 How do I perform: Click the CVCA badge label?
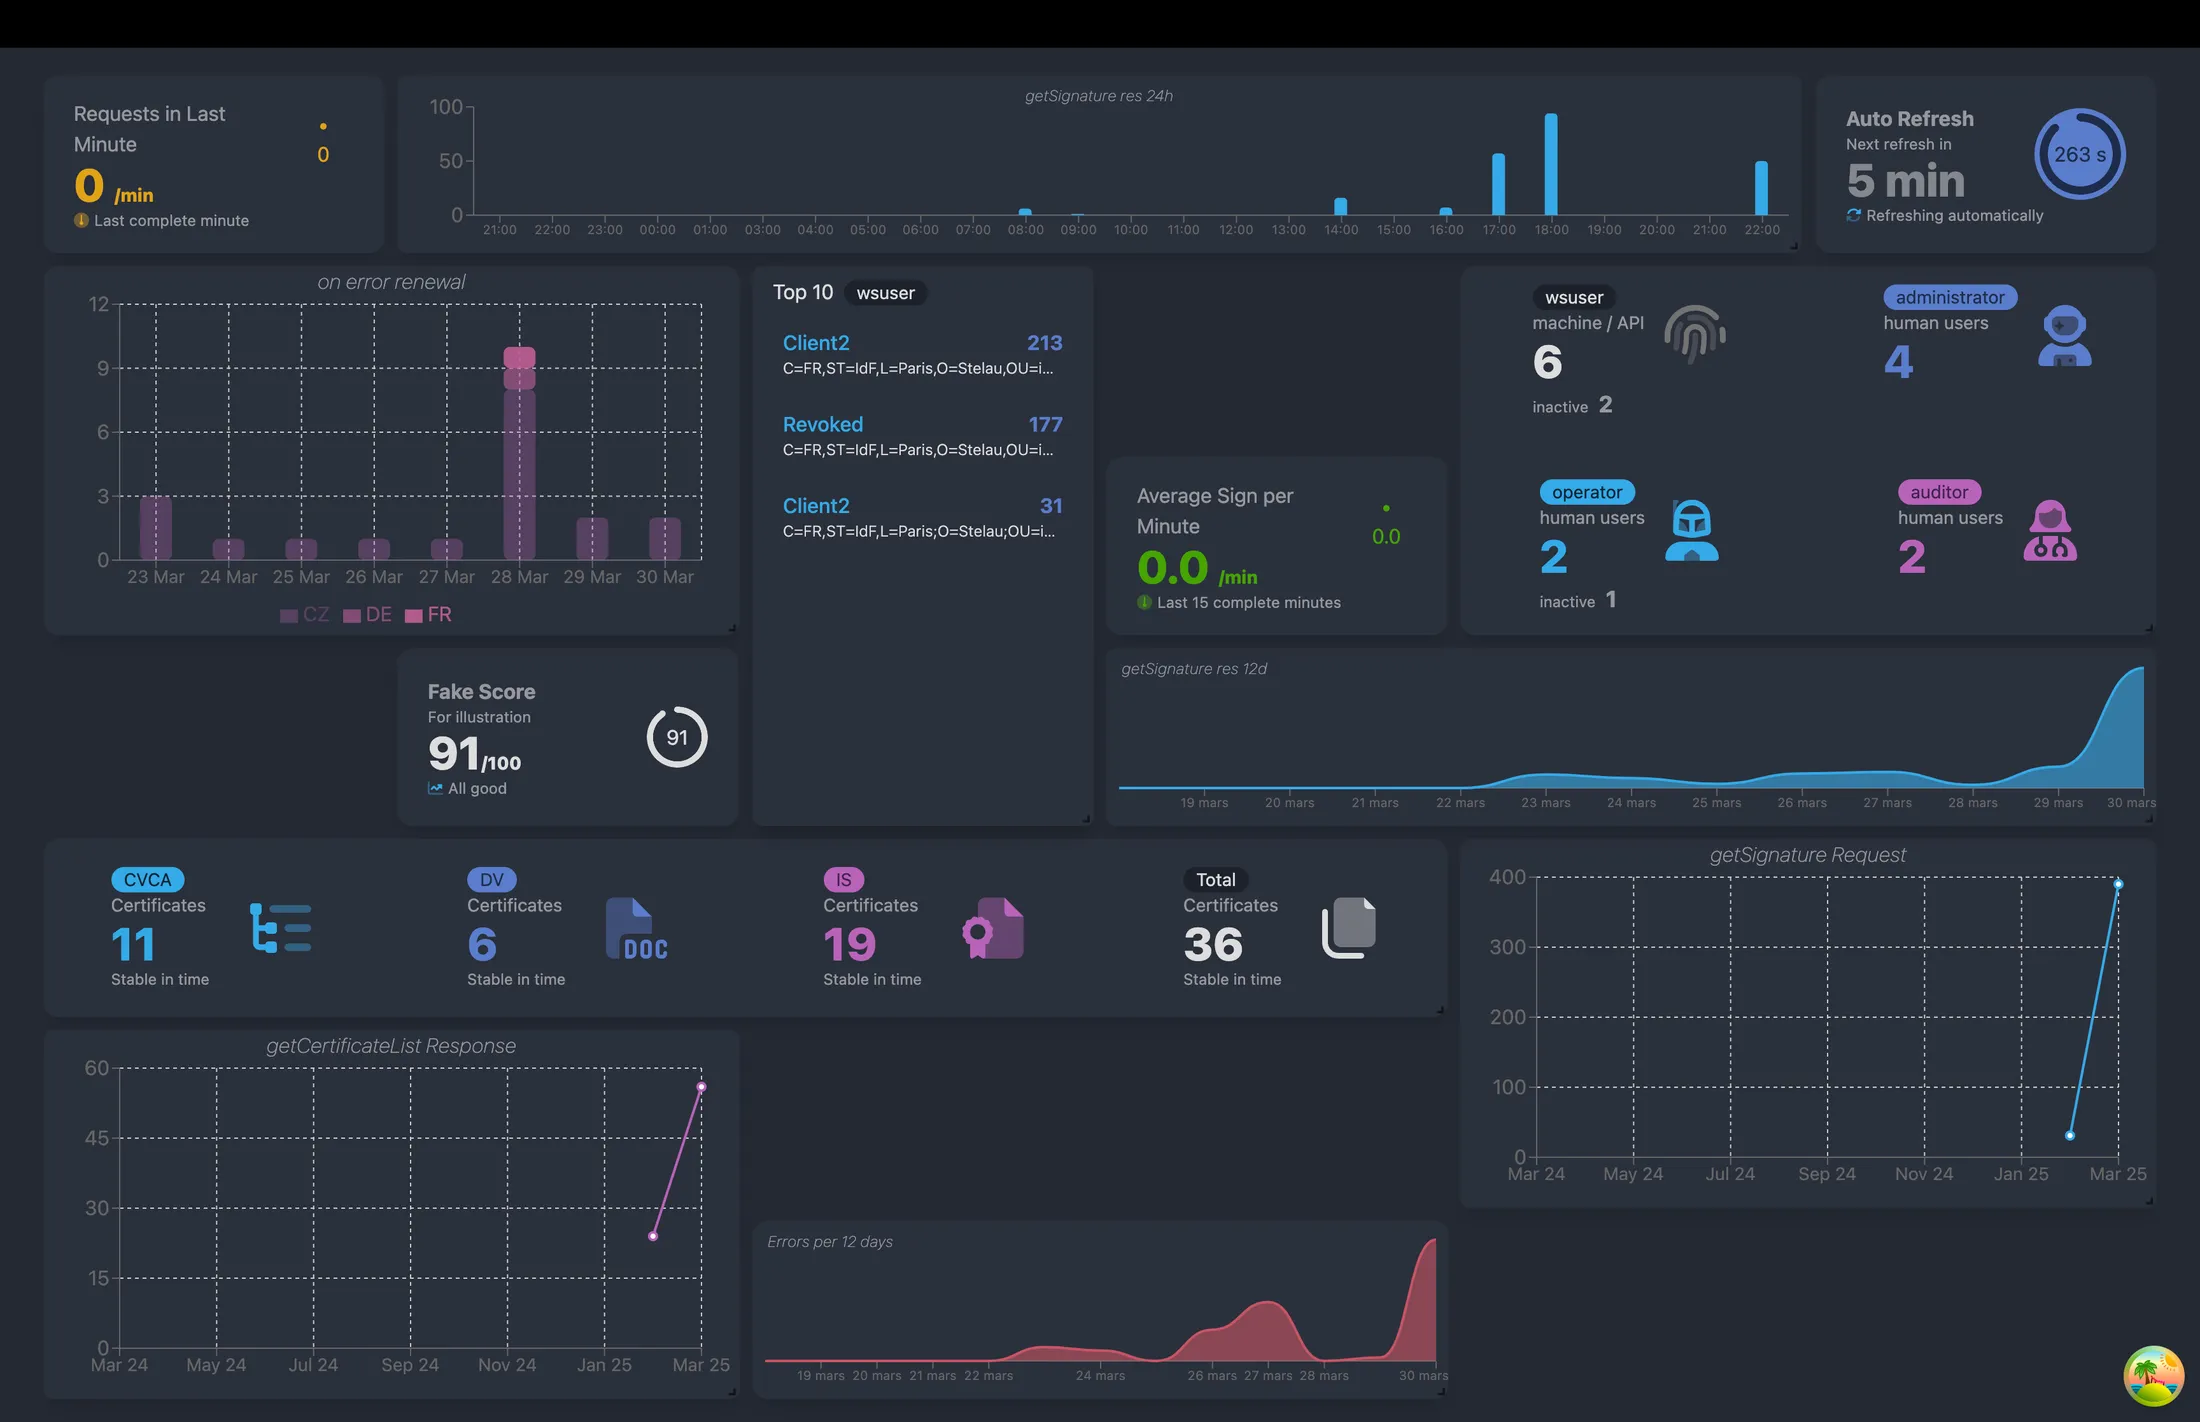tap(147, 879)
